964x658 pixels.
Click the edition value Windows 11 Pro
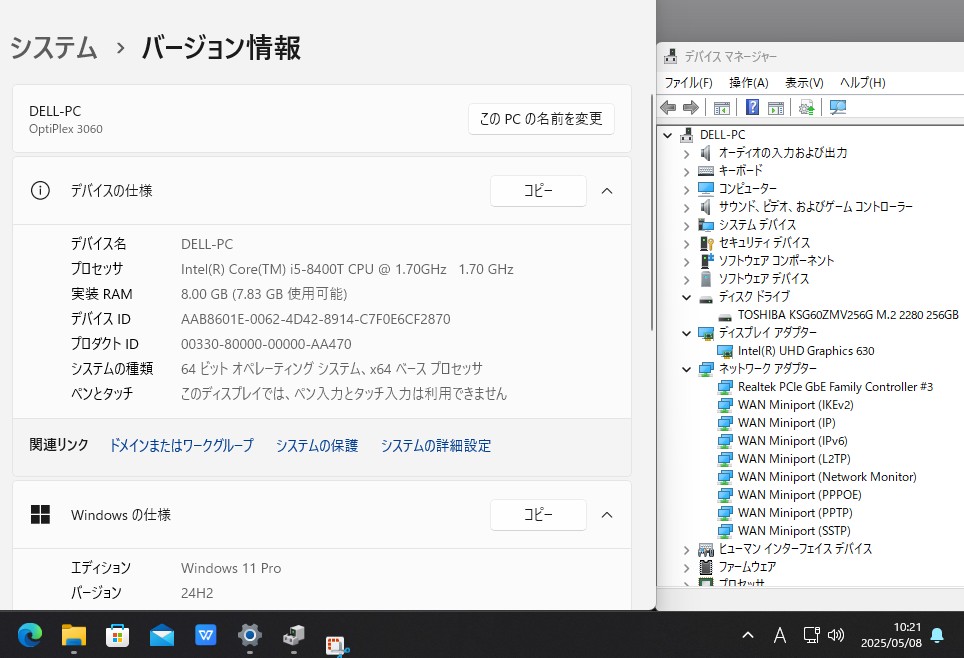coord(231,568)
